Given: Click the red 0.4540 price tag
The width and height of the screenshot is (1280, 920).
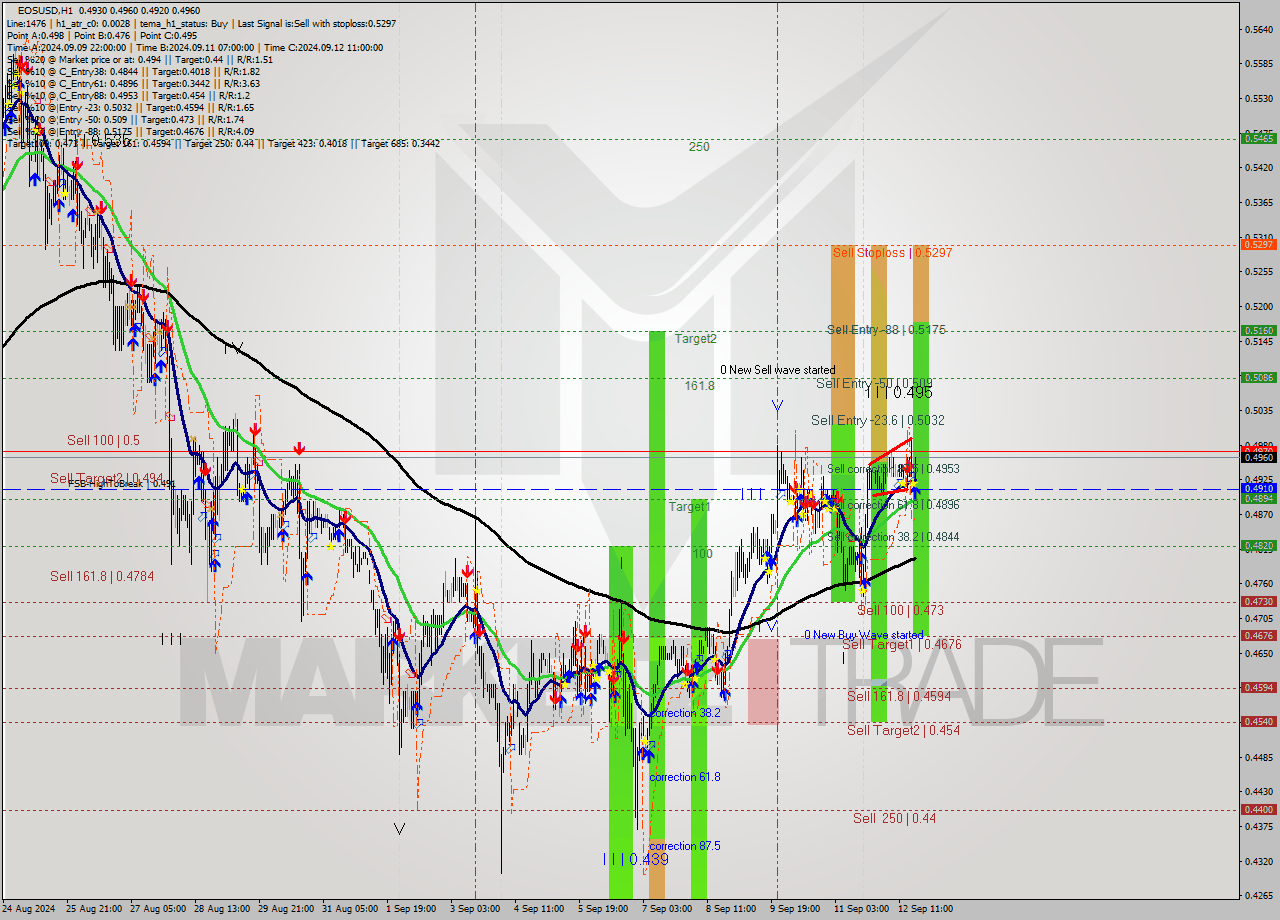Looking at the screenshot, I should click(x=1258, y=721).
